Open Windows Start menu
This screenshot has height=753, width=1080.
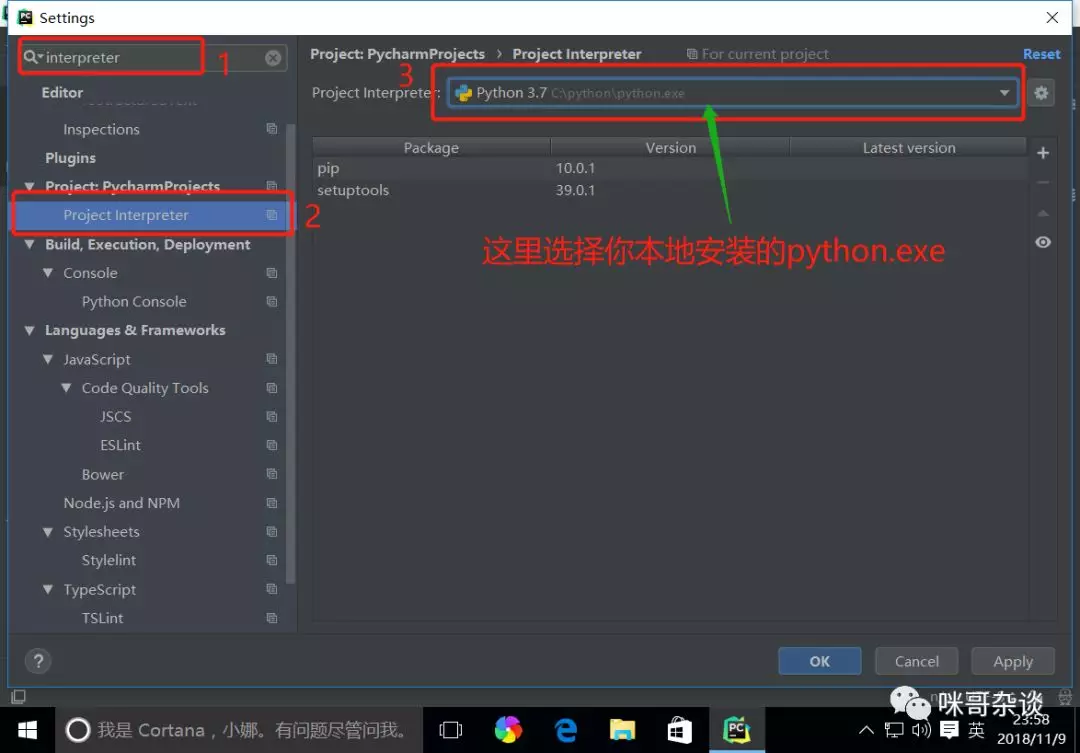click(27, 730)
